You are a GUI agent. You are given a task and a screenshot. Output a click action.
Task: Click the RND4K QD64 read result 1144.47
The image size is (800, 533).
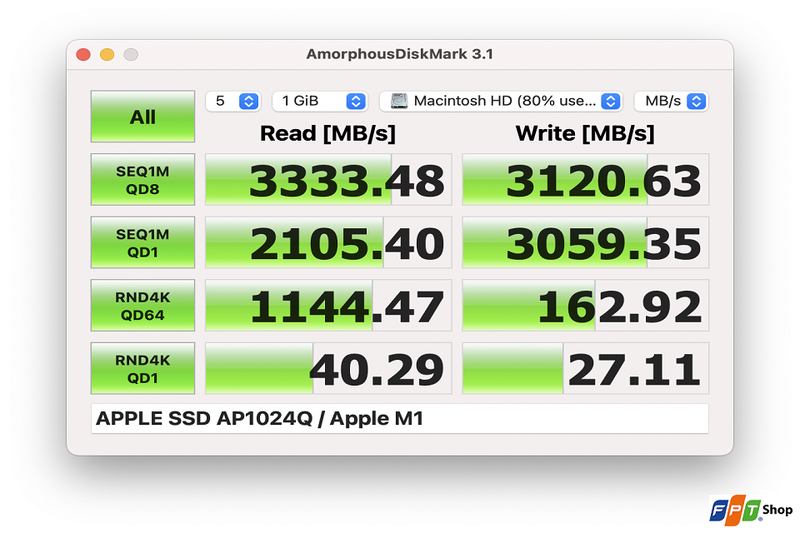329,306
